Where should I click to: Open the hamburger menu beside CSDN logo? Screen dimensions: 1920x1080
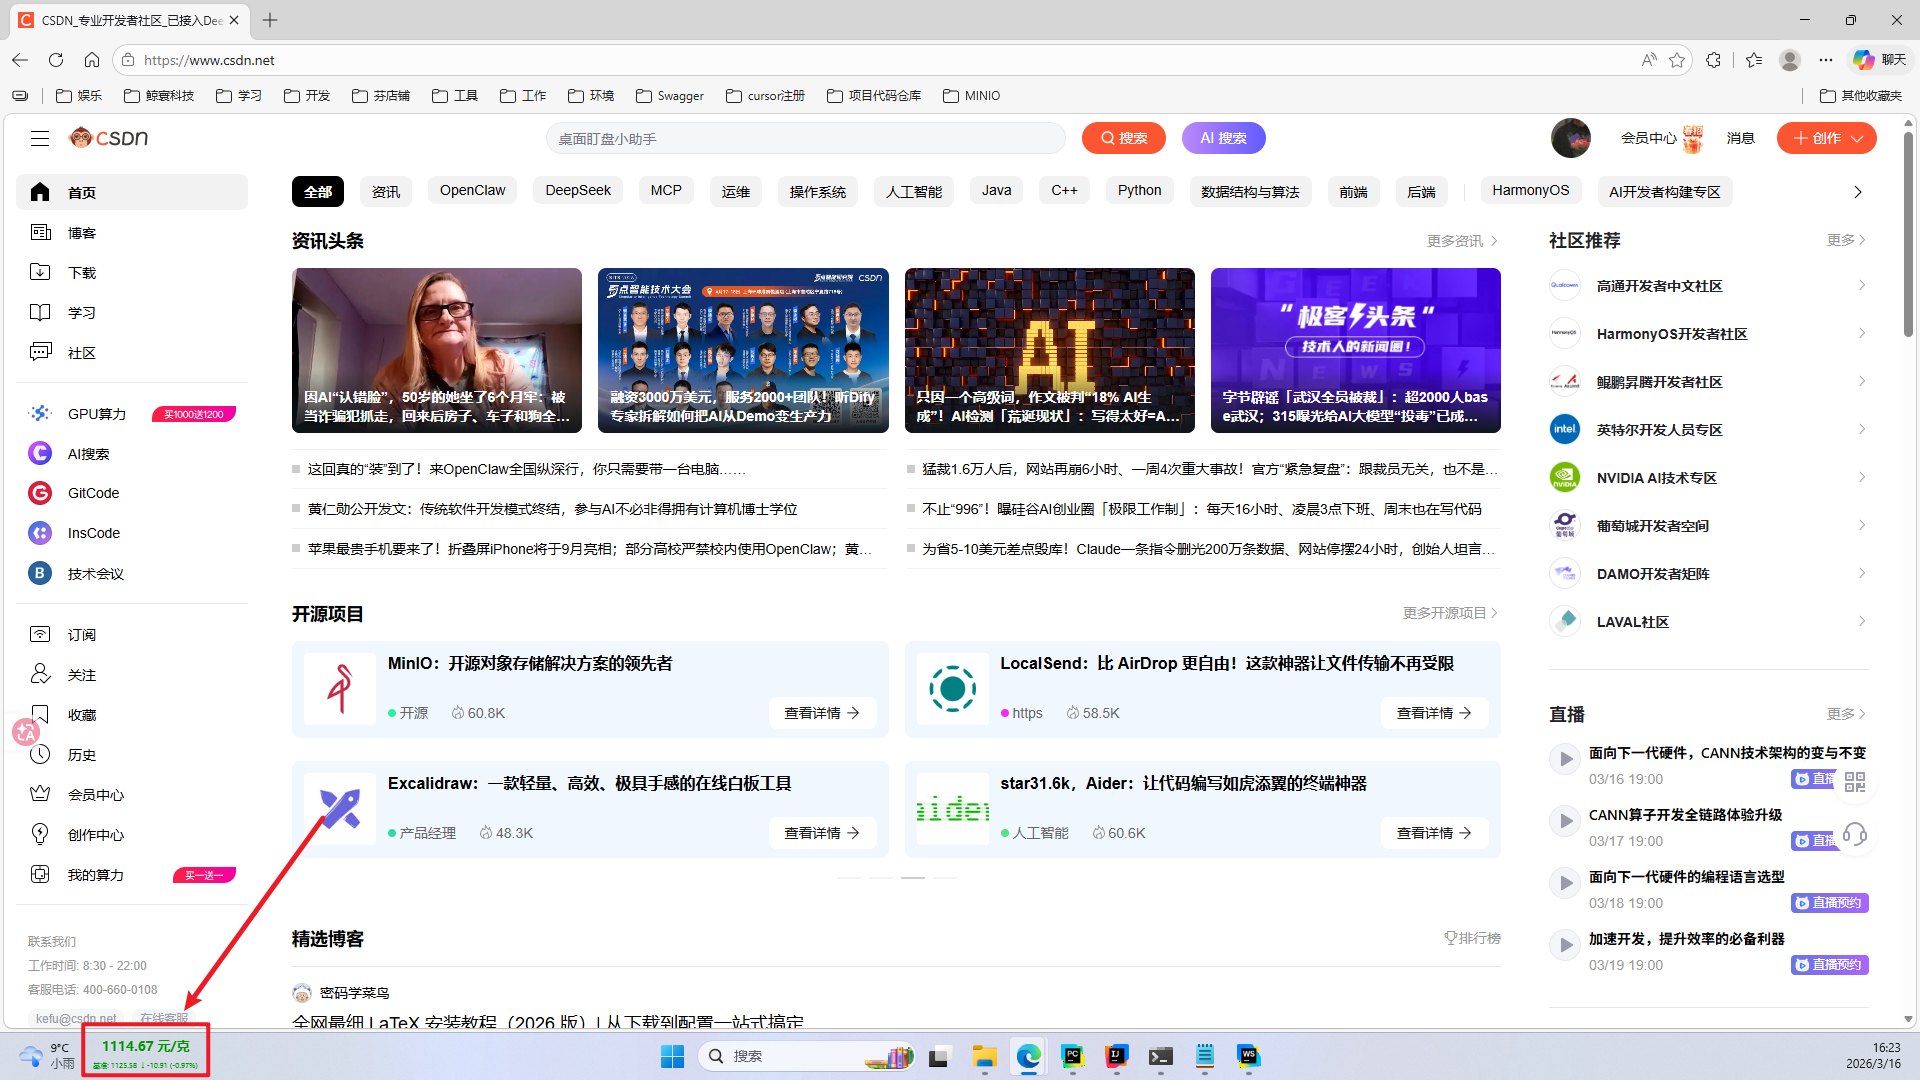[x=40, y=138]
